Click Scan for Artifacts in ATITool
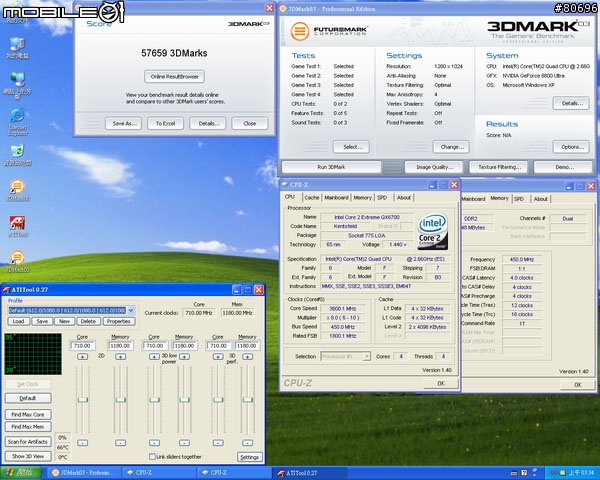Screen dimensions: 600x480 pos(28,442)
